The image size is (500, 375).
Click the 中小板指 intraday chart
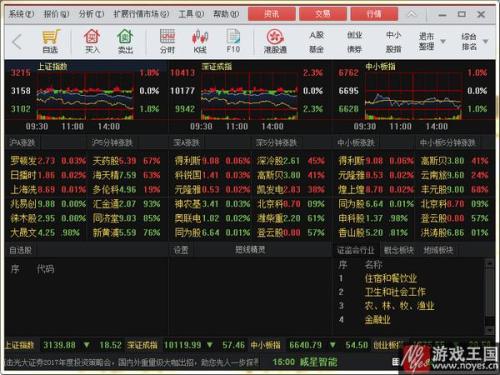[413, 95]
